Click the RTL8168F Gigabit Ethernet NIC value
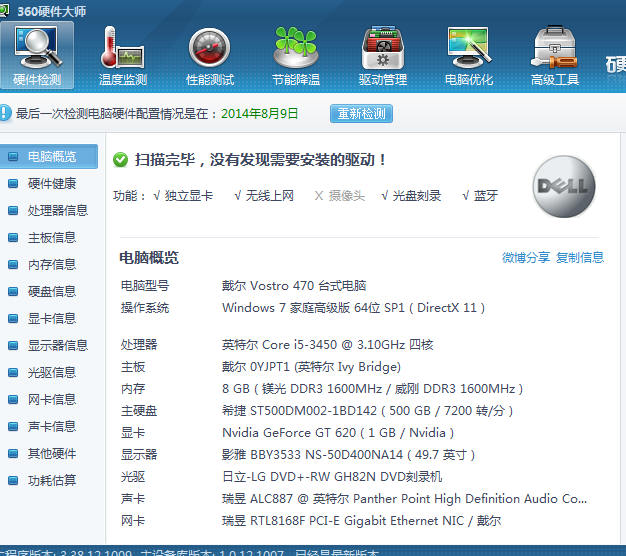The width and height of the screenshot is (626, 556). coord(362,520)
